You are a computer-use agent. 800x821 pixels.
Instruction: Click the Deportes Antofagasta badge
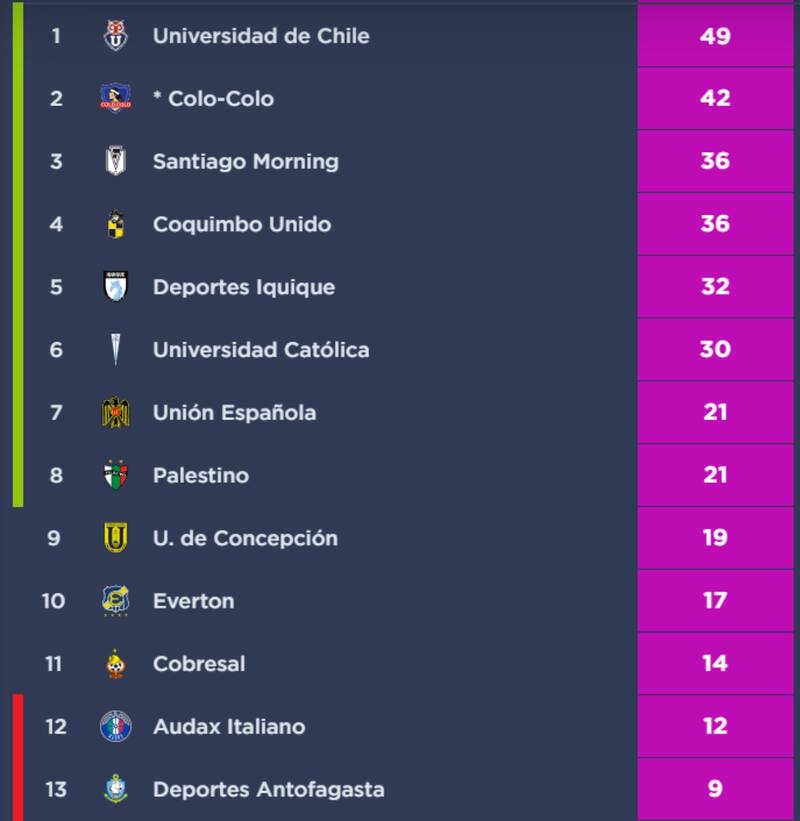point(116,789)
